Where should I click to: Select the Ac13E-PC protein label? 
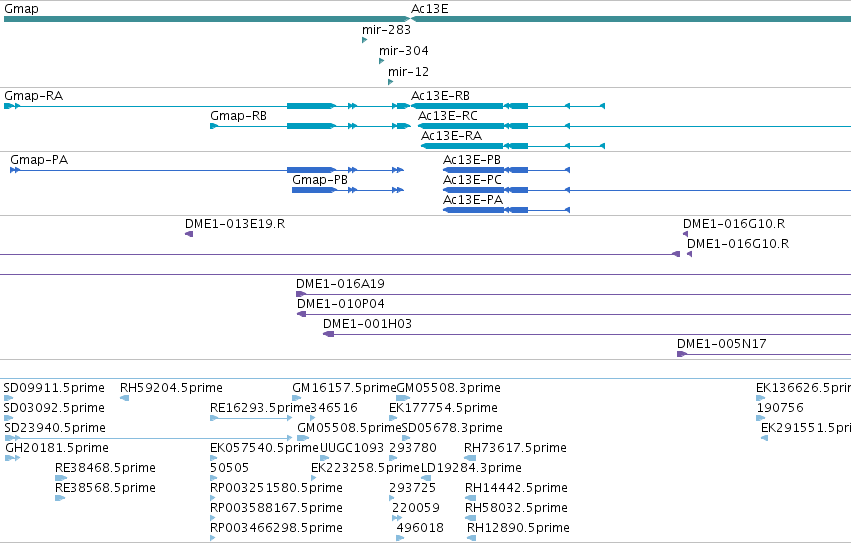point(472,180)
